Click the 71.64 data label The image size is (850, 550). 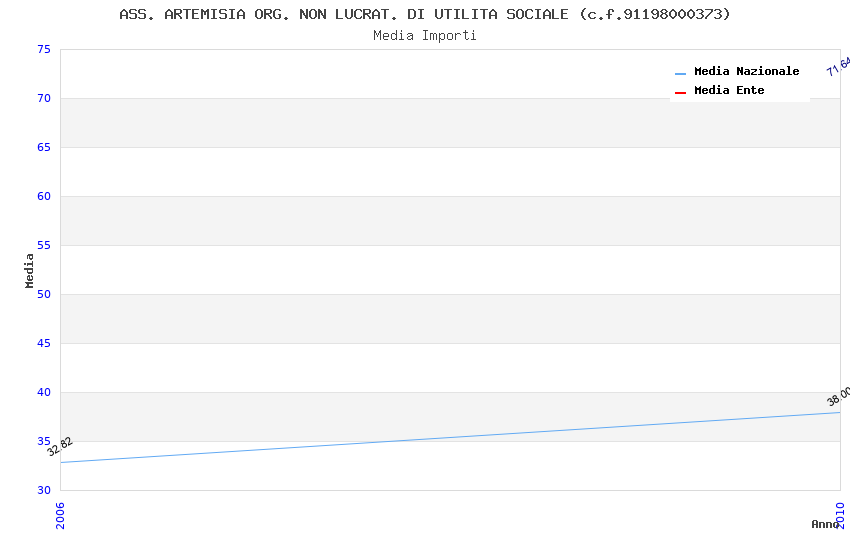[839, 66]
